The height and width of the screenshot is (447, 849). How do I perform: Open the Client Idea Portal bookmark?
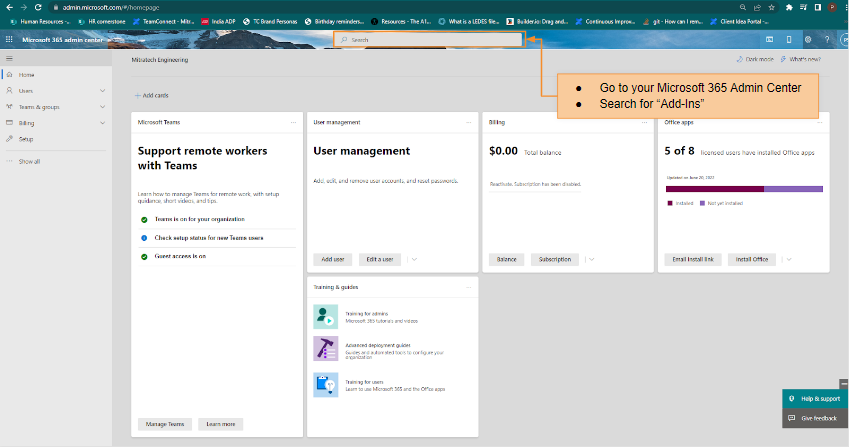click(x=740, y=22)
